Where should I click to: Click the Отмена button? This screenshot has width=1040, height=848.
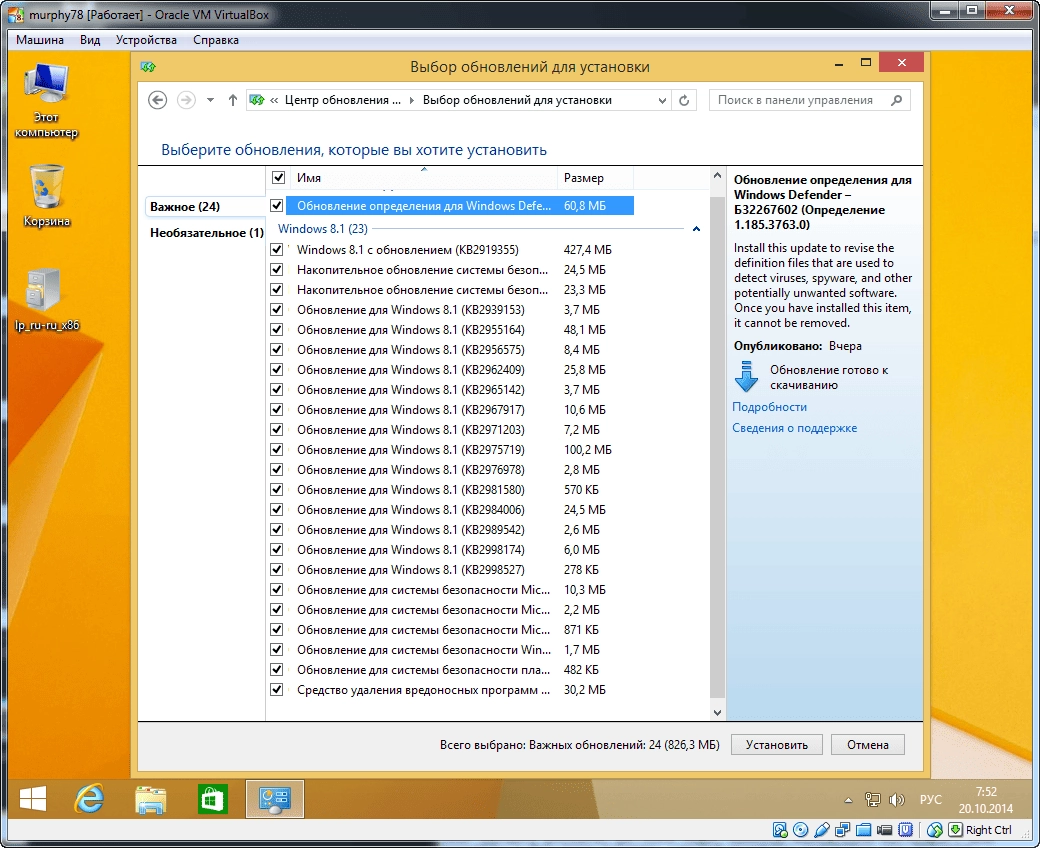point(868,745)
